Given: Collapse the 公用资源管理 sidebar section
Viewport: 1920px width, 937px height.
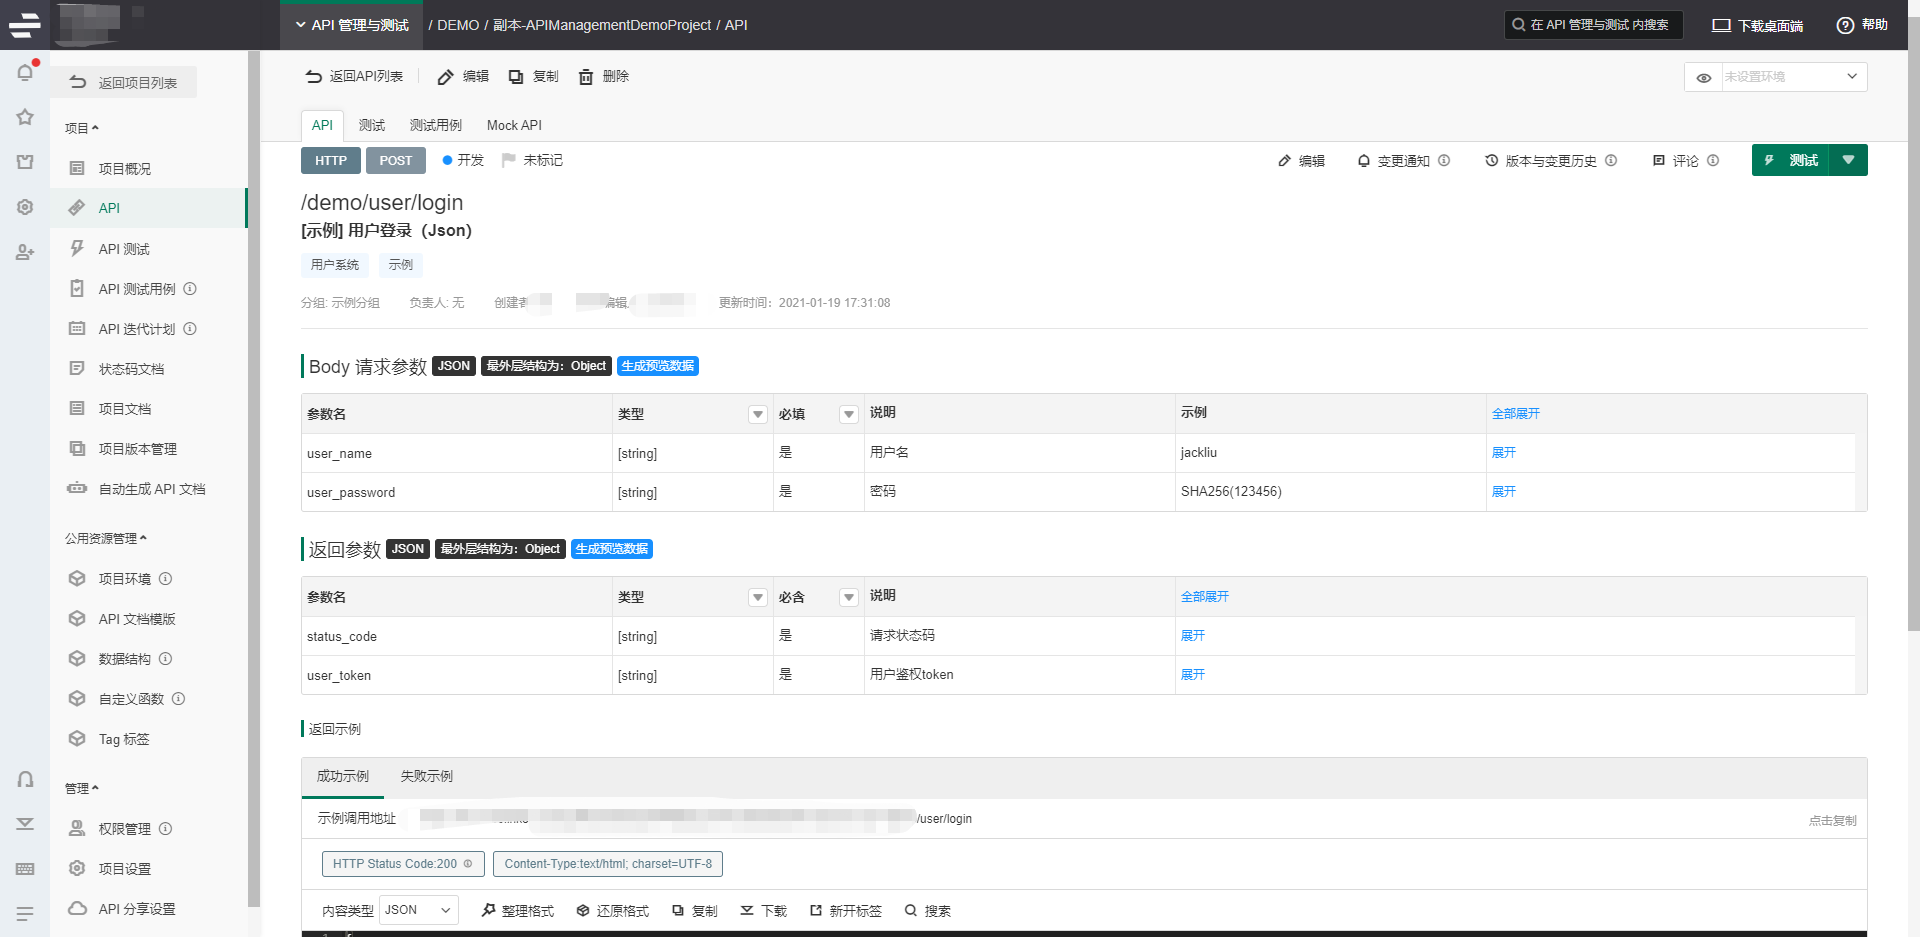Looking at the screenshot, I should click(x=106, y=538).
